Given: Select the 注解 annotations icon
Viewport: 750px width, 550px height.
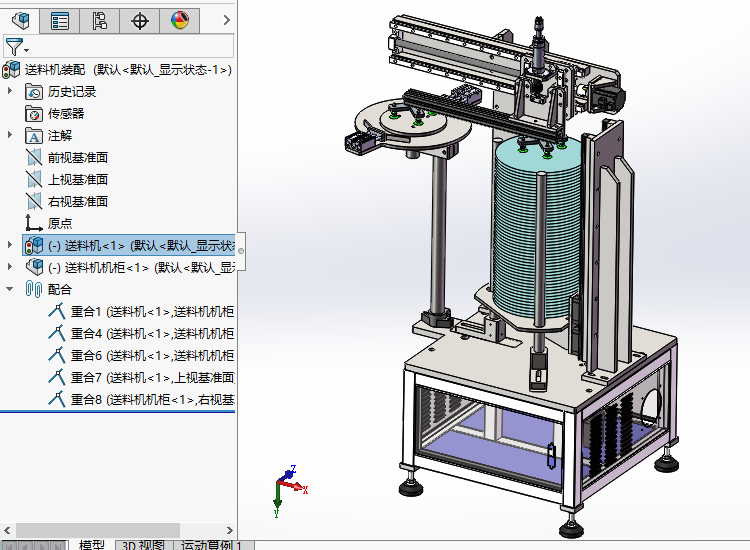Looking at the screenshot, I should tap(34, 135).
